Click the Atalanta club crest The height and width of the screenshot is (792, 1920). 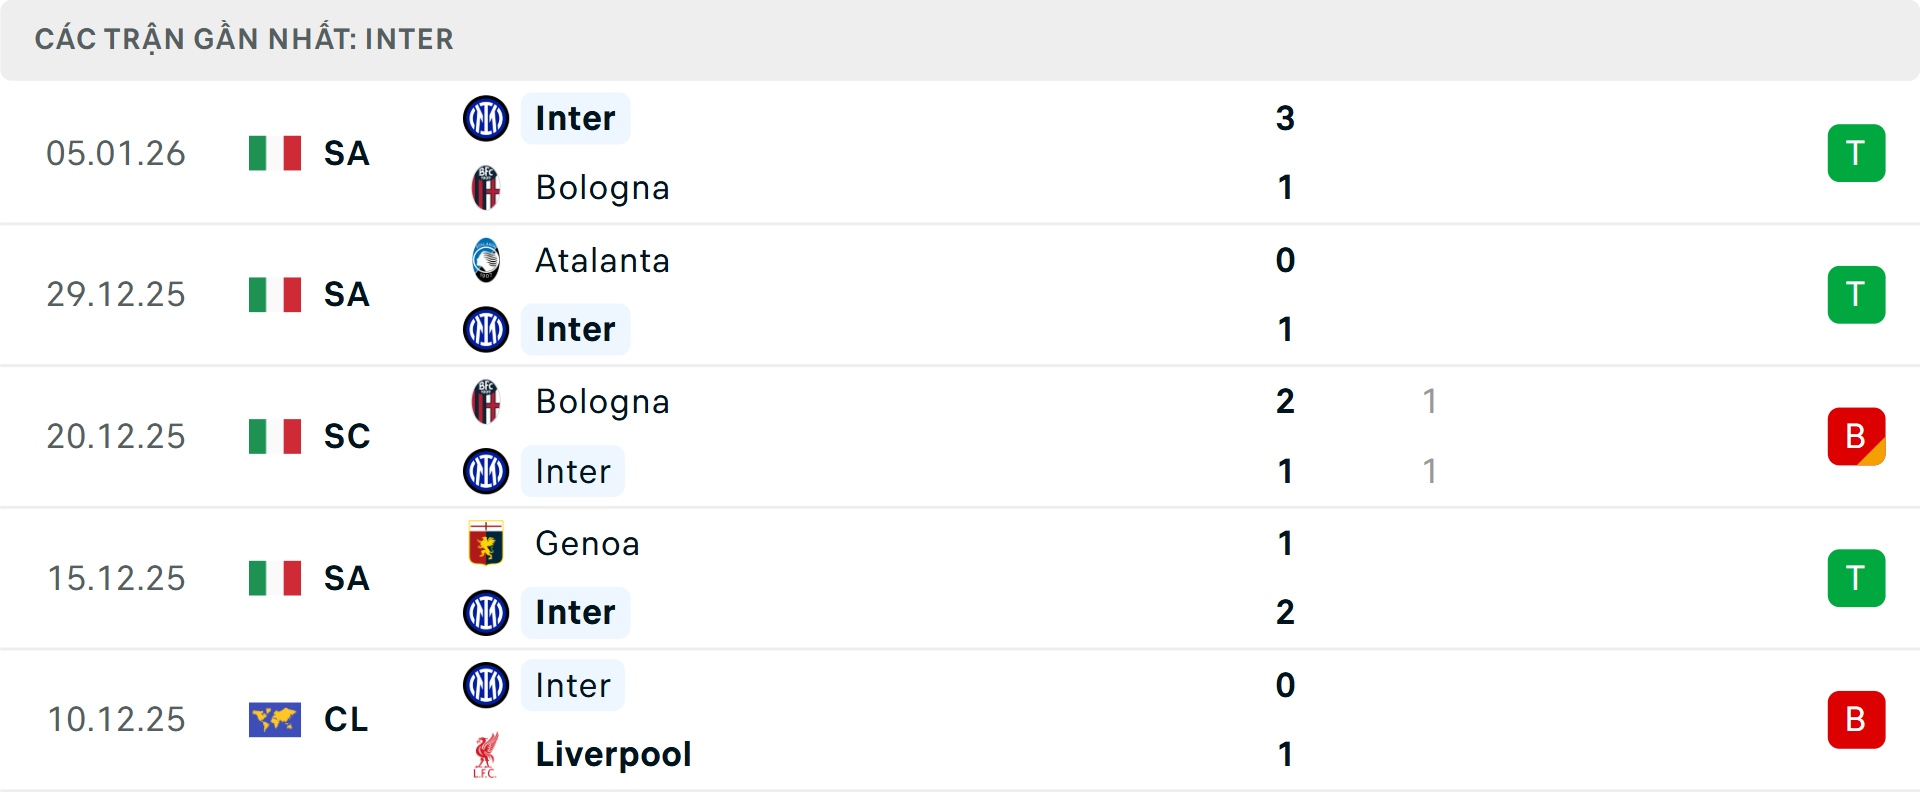point(486,260)
